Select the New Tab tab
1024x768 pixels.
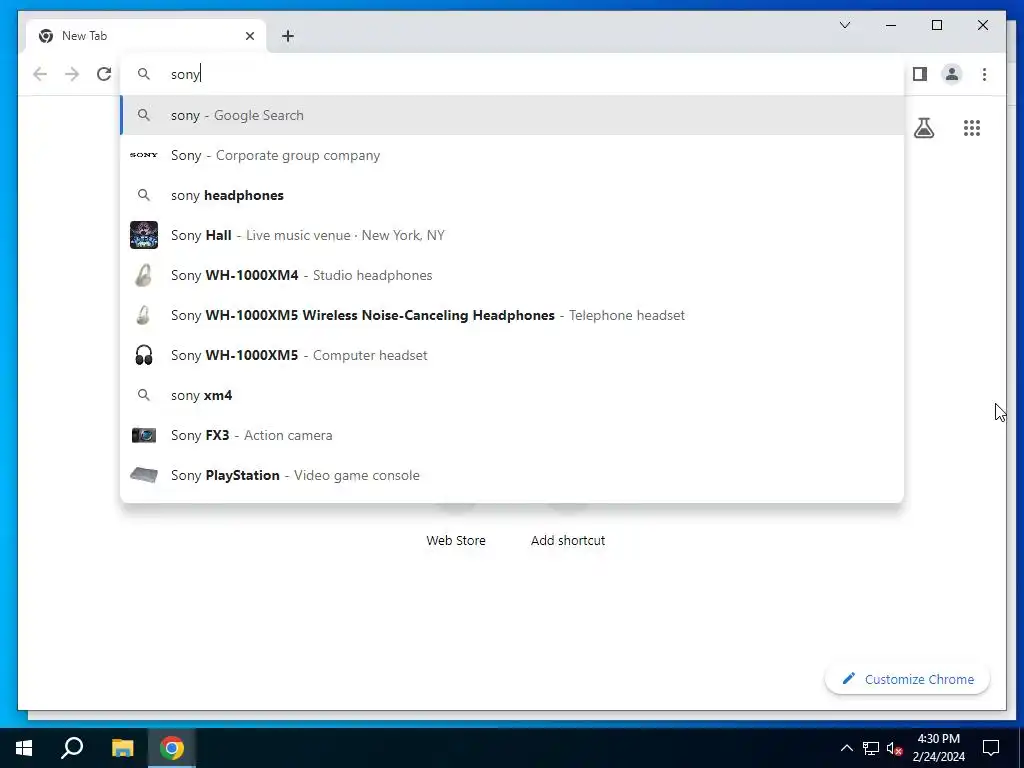click(x=146, y=36)
